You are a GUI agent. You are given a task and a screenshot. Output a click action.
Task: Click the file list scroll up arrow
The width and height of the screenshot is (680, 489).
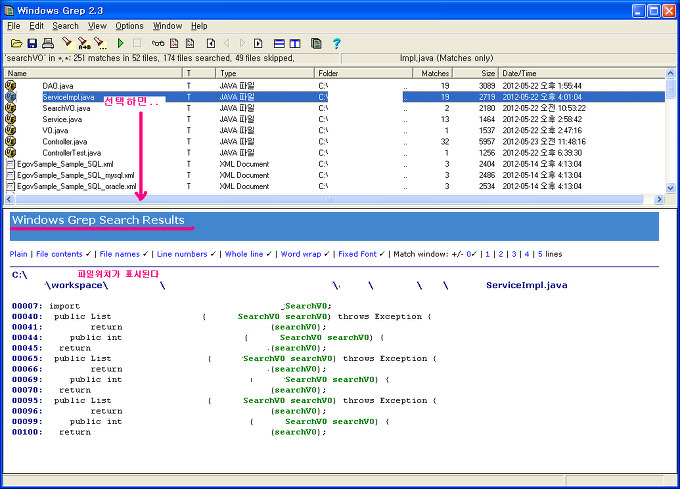[670, 73]
